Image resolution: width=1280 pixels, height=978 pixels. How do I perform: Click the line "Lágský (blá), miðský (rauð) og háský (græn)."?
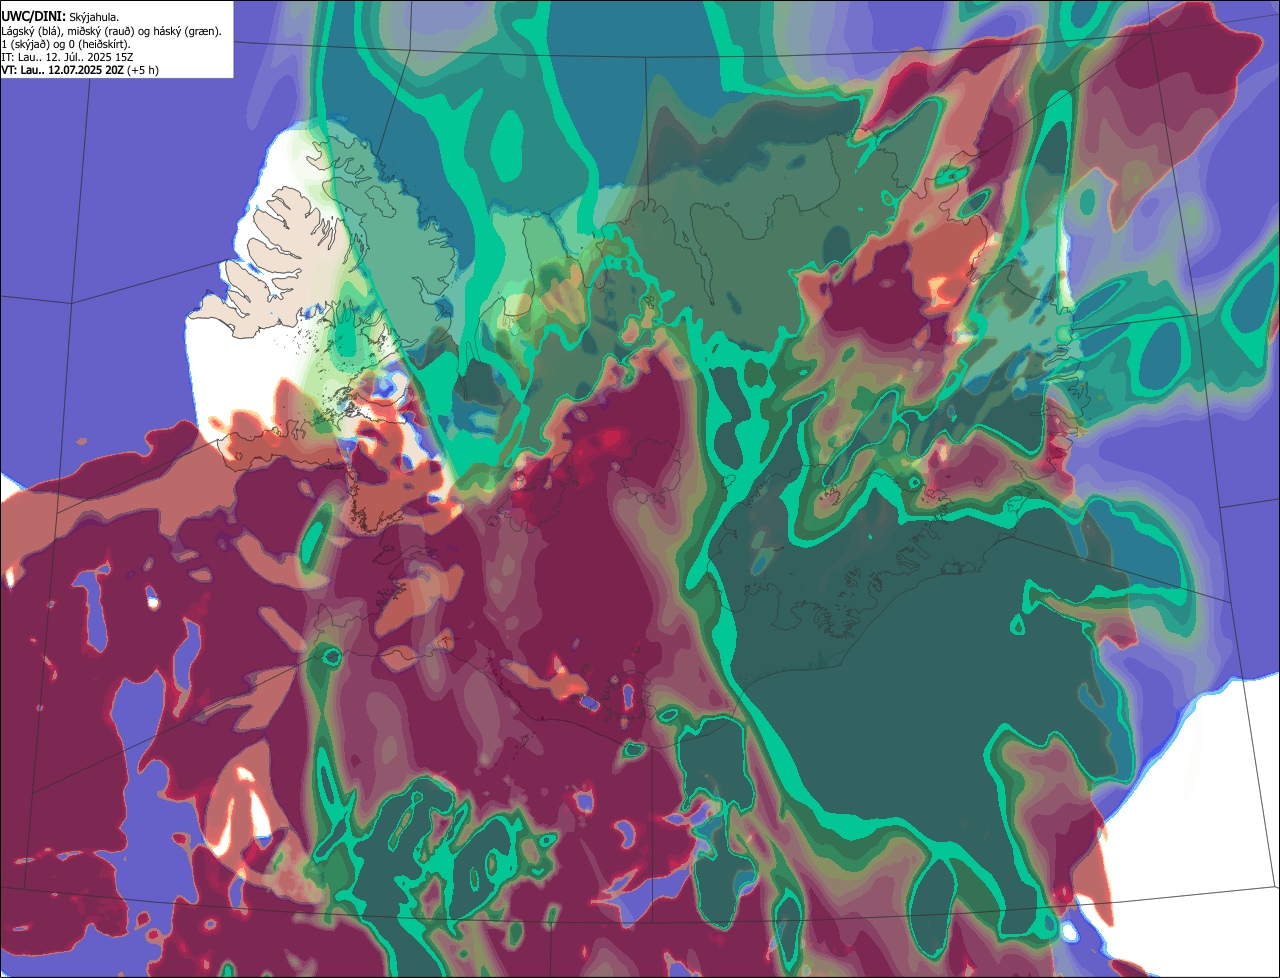[112, 31]
